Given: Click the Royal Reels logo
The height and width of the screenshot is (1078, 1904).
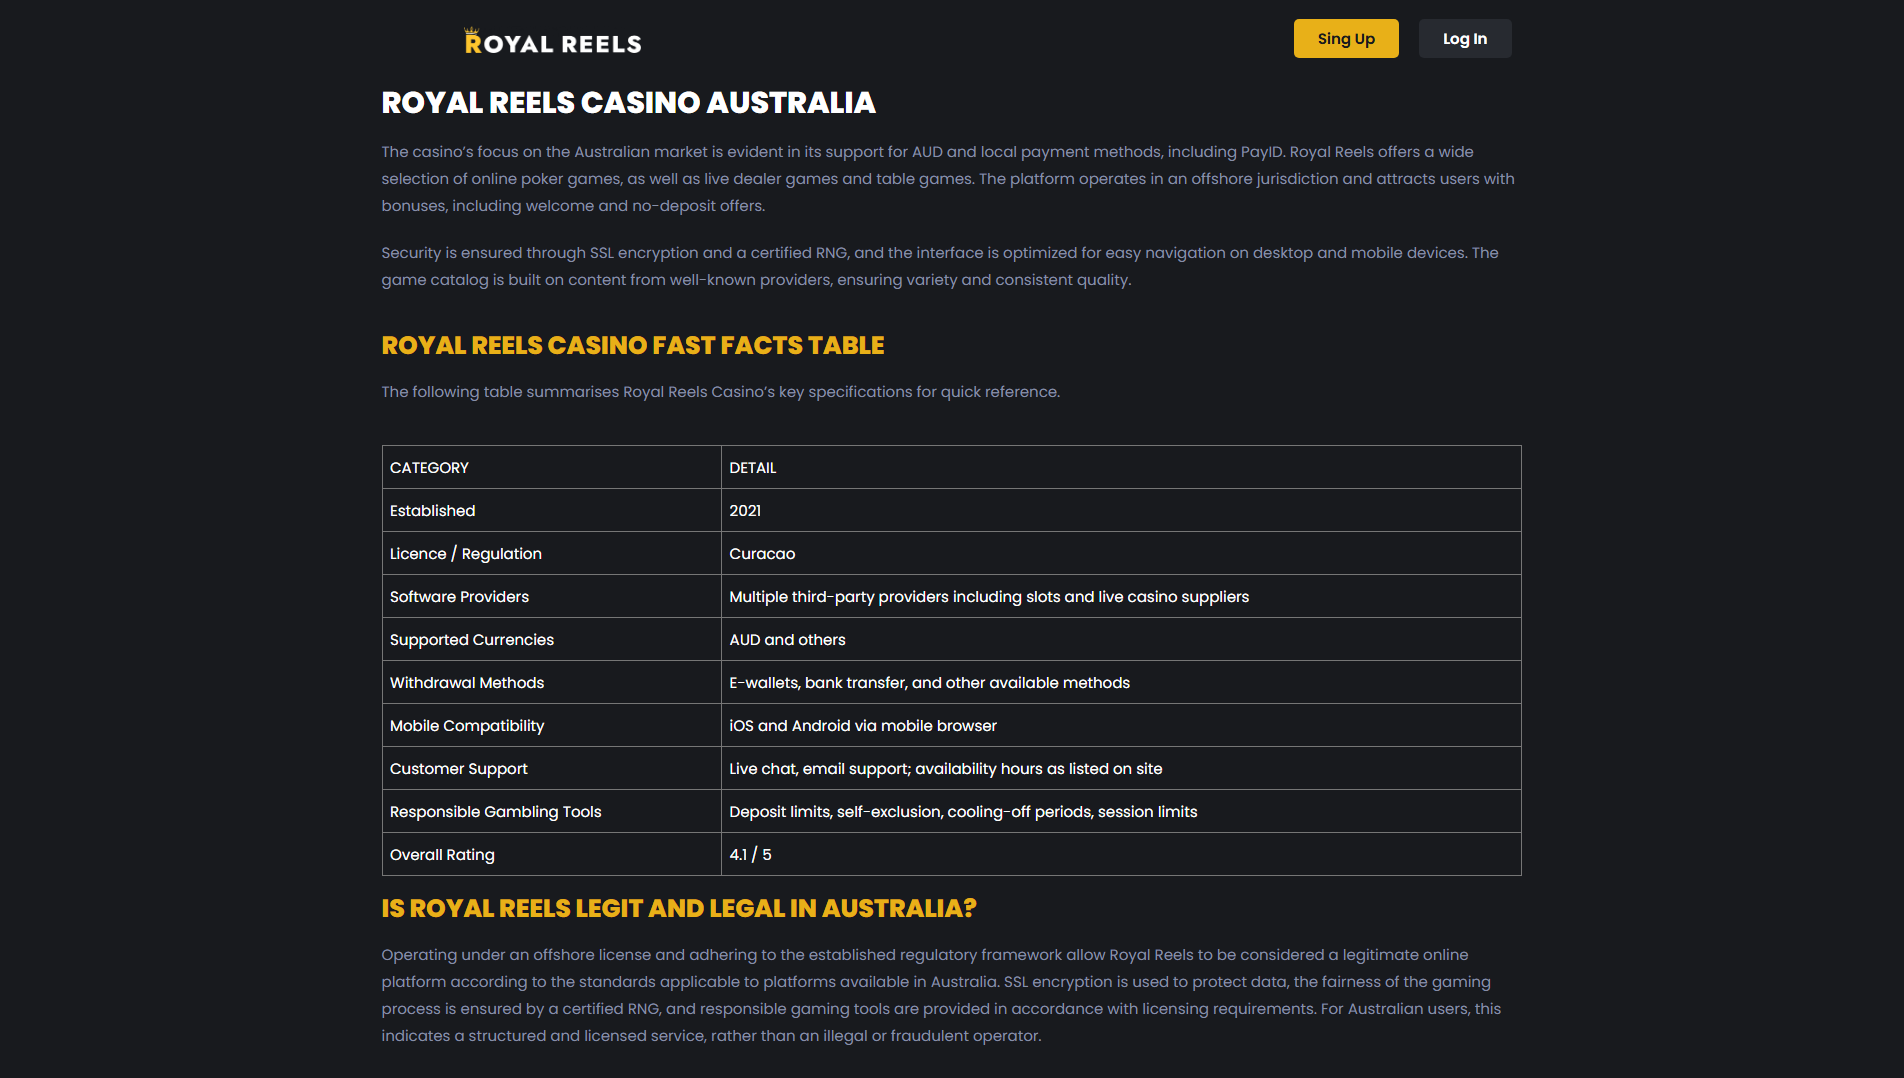Looking at the screenshot, I should coord(553,41).
